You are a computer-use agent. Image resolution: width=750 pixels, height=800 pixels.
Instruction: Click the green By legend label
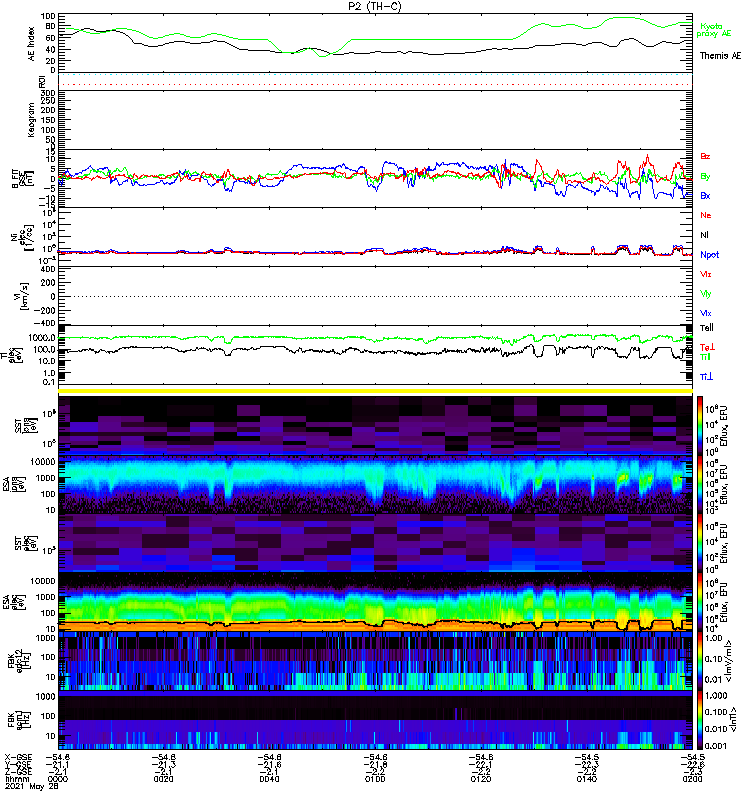point(705,177)
